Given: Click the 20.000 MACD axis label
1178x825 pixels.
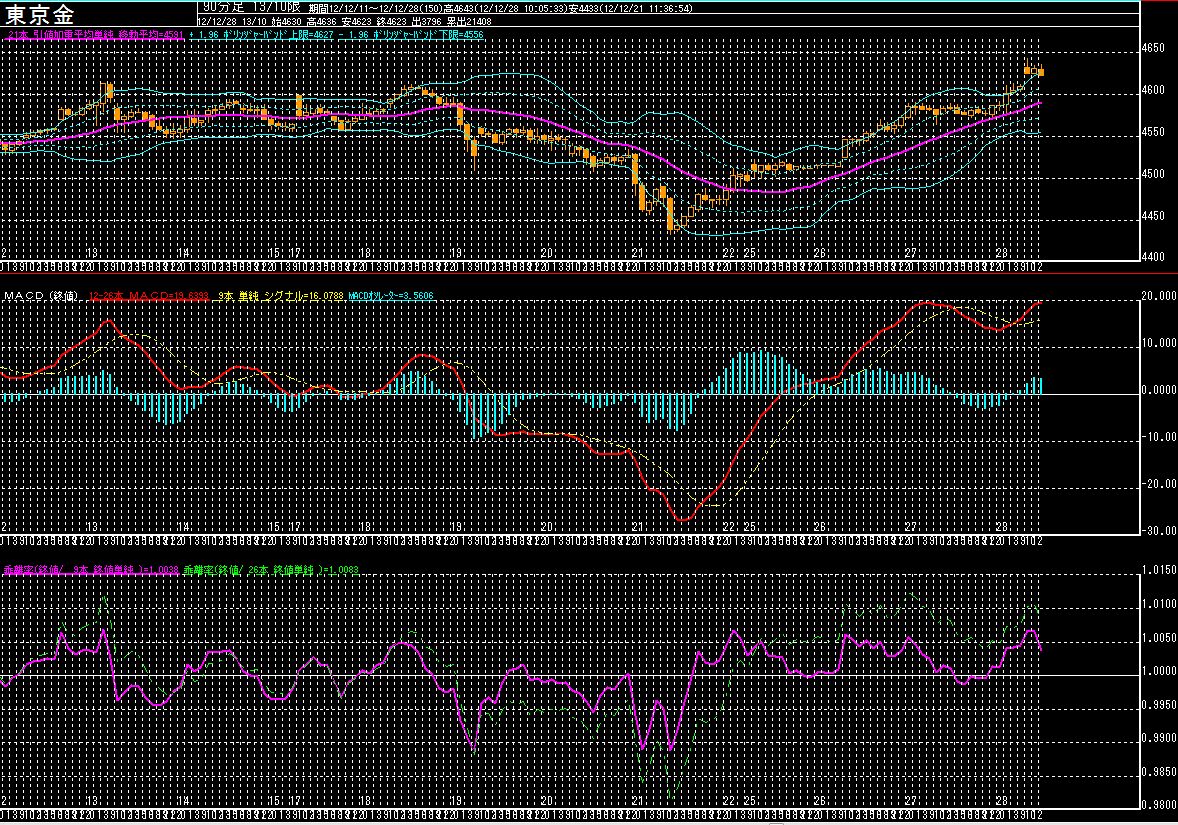Looking at the screenshot, I should 1158,296.
